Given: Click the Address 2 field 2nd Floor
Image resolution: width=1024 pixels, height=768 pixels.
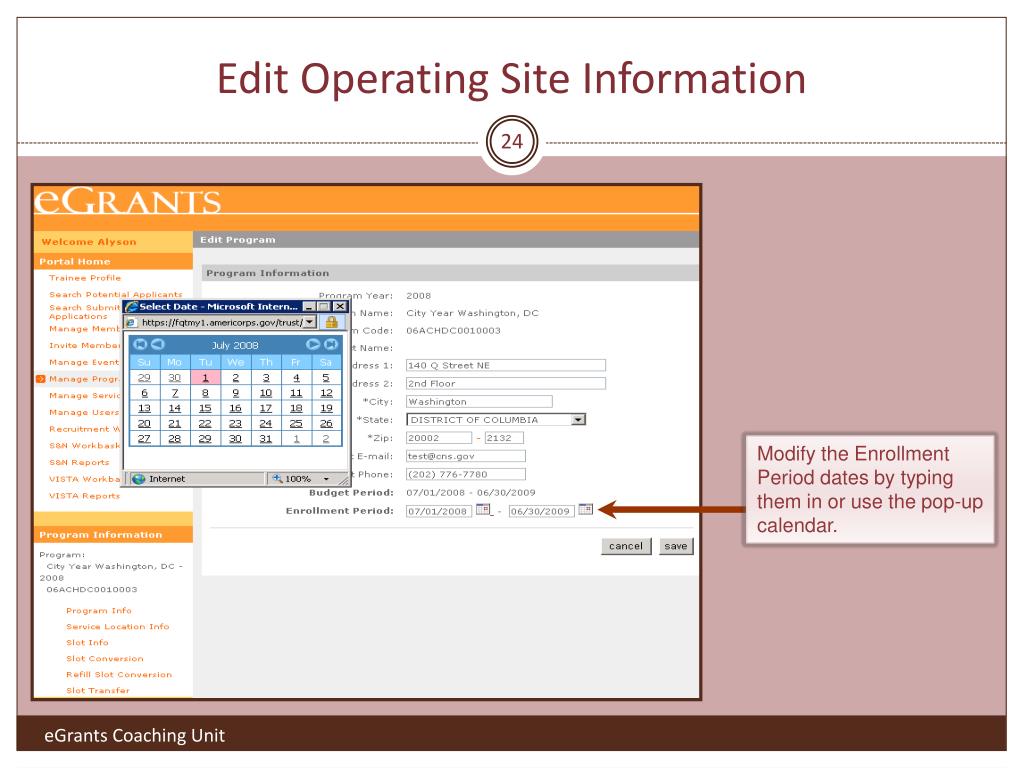Looking at the screenshot, I should click(x=505, y=383).
